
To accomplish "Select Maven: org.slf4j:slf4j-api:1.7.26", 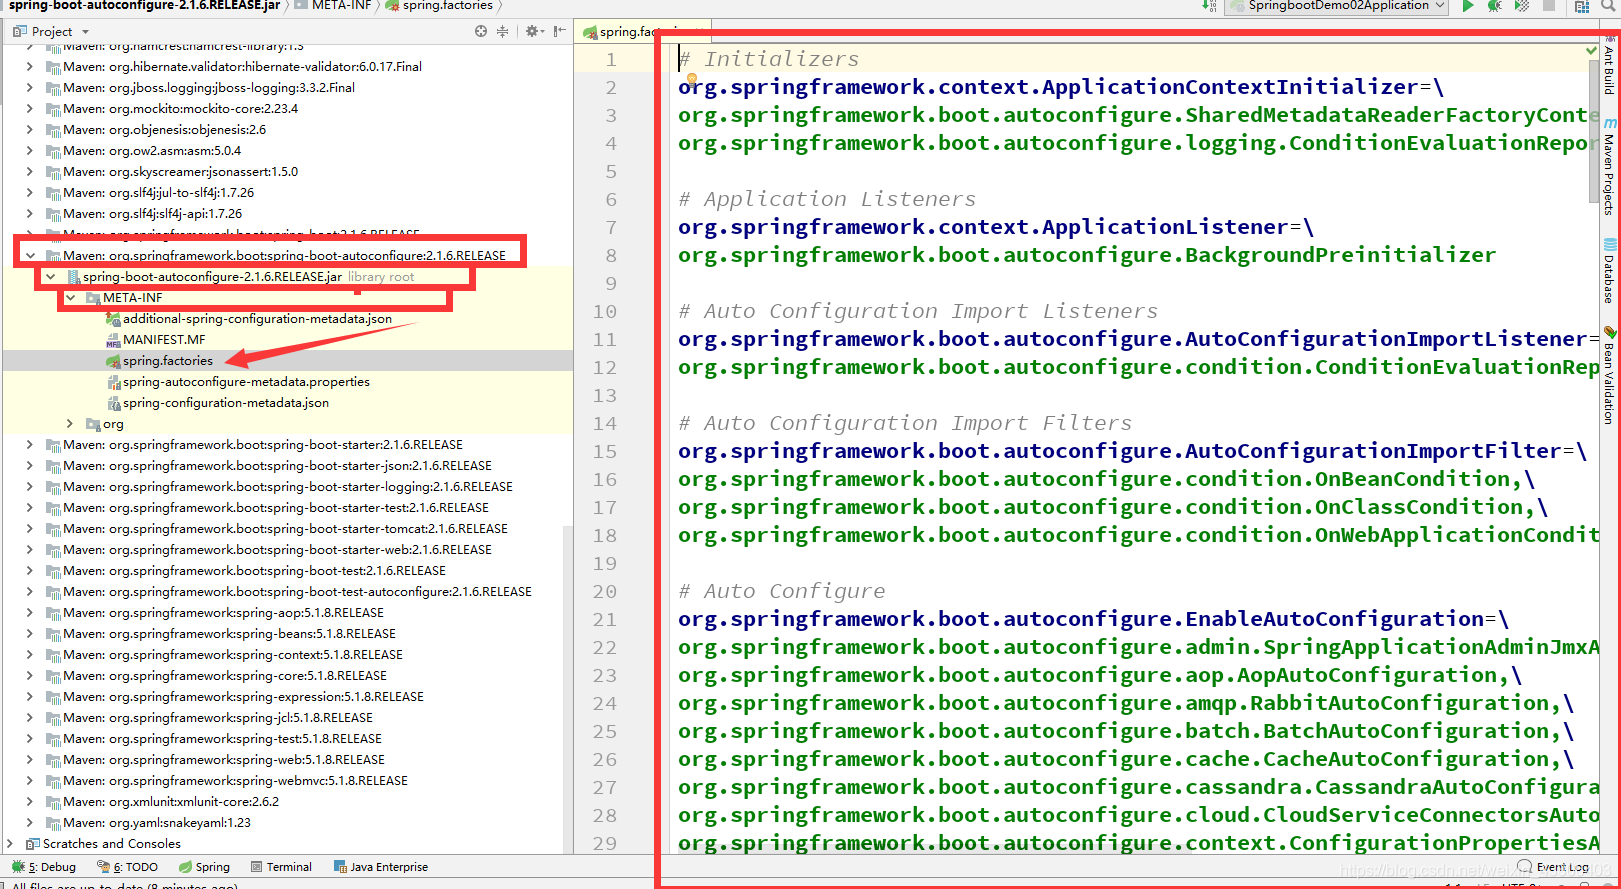I will point(152,214).
